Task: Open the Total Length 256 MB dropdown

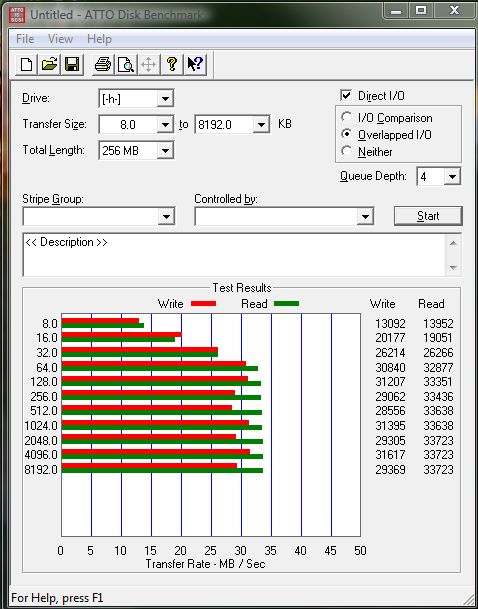Action: [x=165, y=150]
